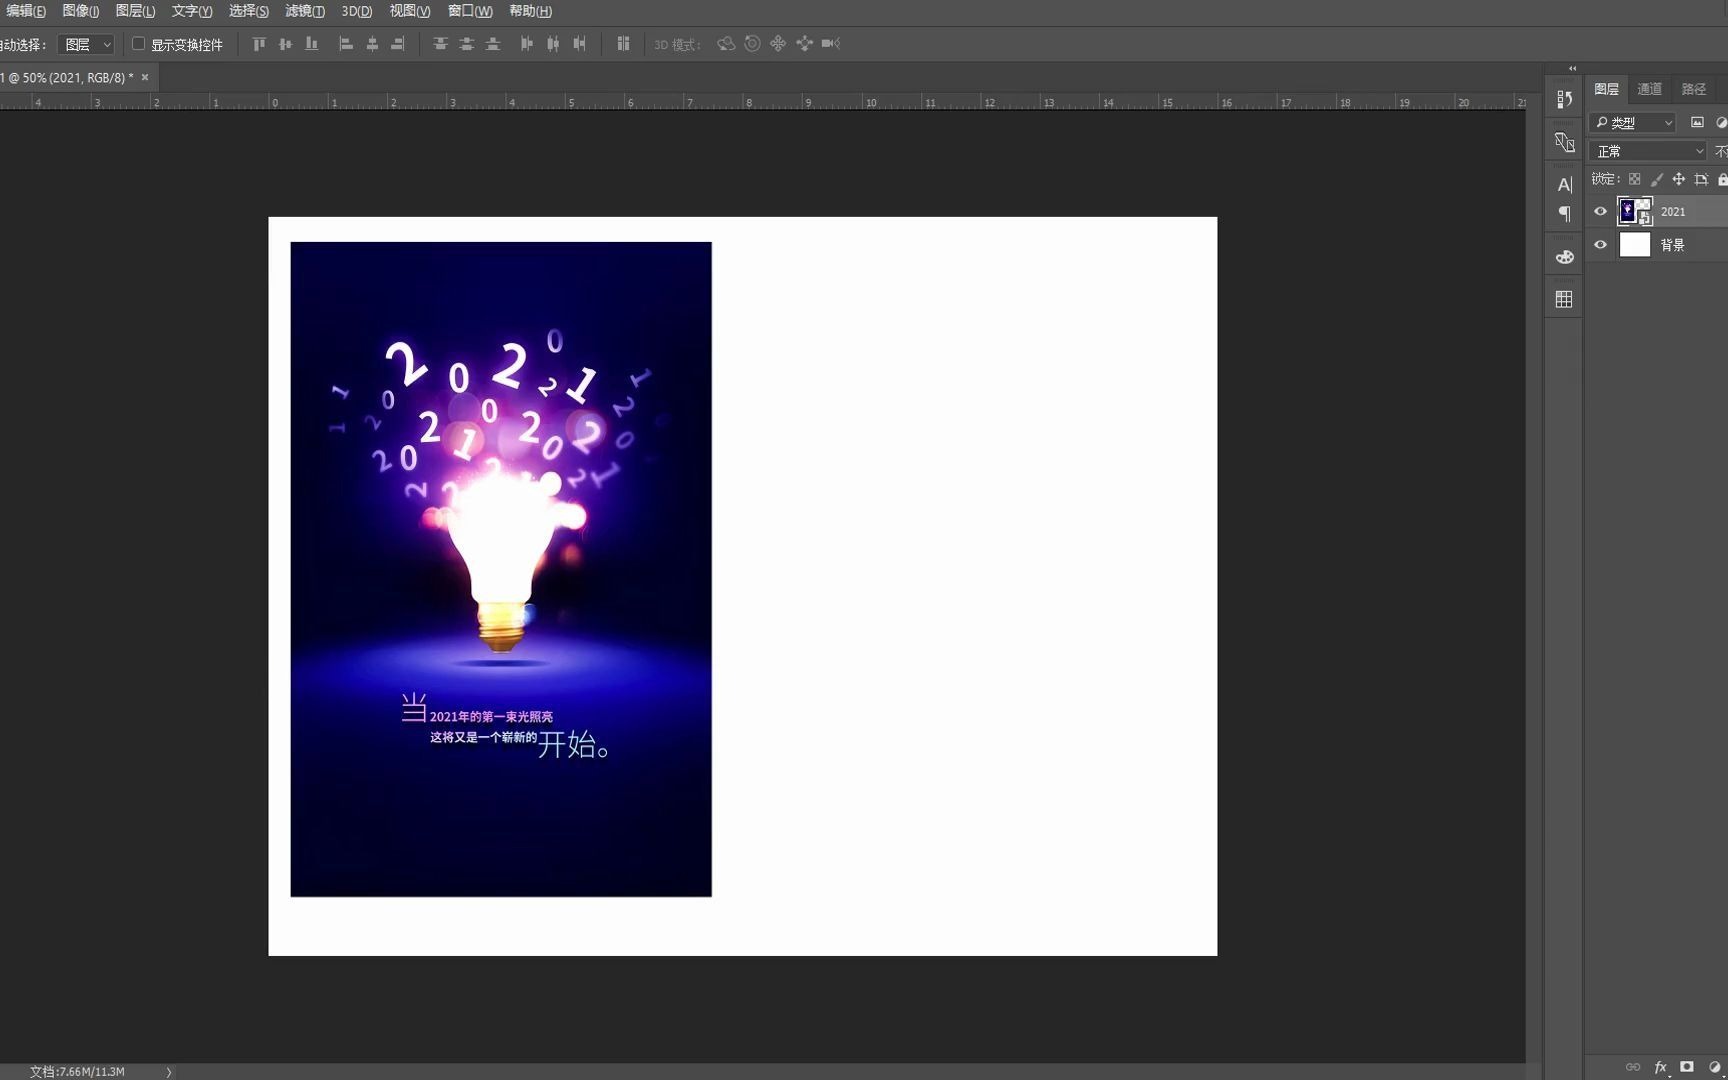Image resolution: width=1728 pixels, height=1080 pixels.
Task: Open the Paragraph panel icon
Action: 1565,214
